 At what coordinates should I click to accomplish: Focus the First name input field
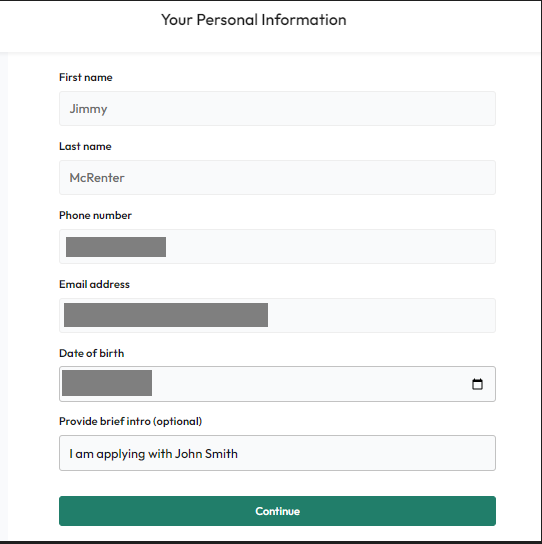(277, 109)
